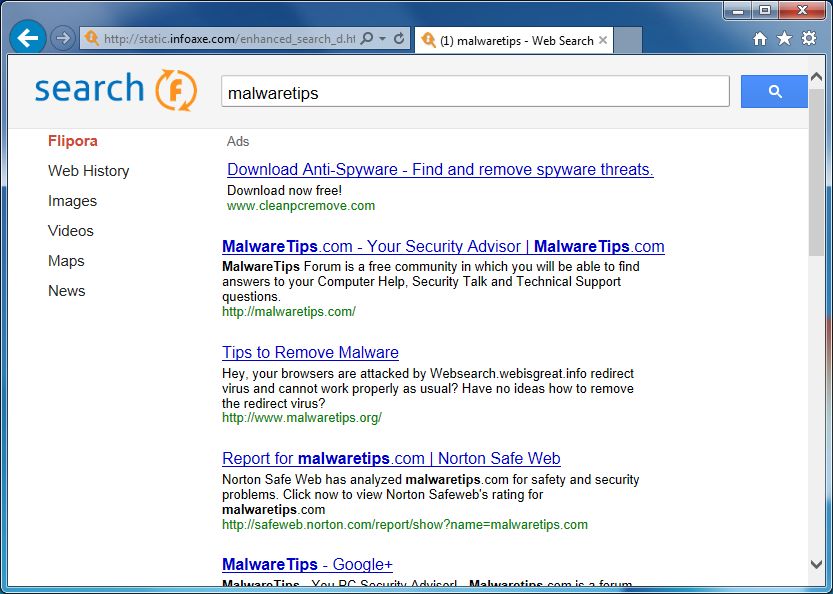Click the malwaretips search input field
This screenshot has height=594, width=833.
pyautogui.click(x=474, y=93)
